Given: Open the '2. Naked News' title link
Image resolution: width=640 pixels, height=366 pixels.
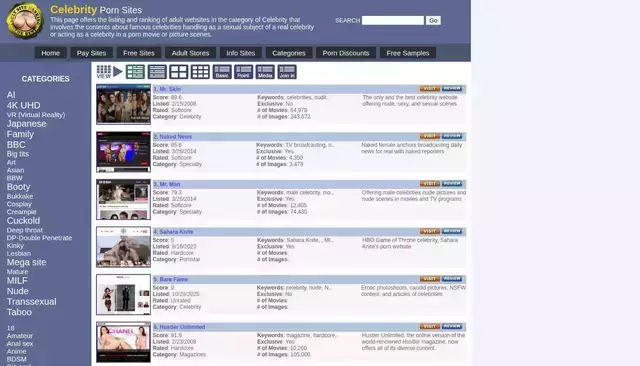Looking at the screenshot, I should (x=173, y=137).
